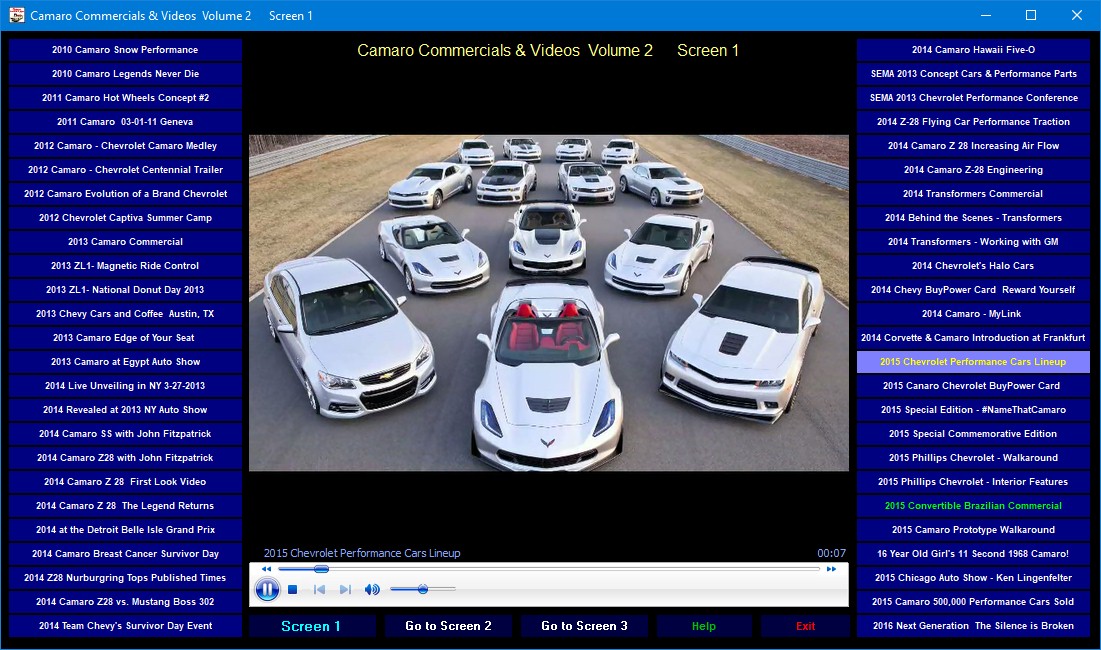Open 2013 Chevy Cars and Coffee Austin
This screenshot has height=650, width=1101.
pos(125,314)
